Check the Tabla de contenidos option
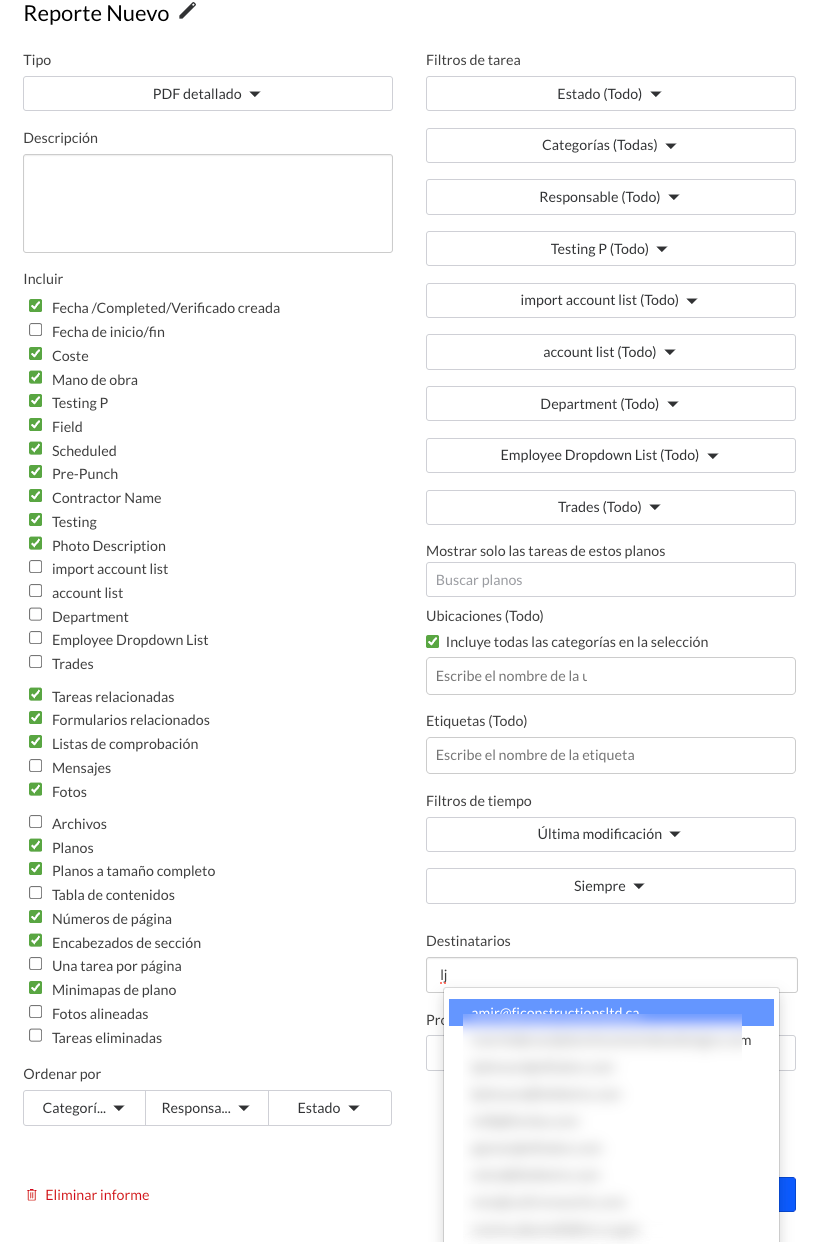Viewport: 818px width, 1244px height. click(x=36, y=894)
